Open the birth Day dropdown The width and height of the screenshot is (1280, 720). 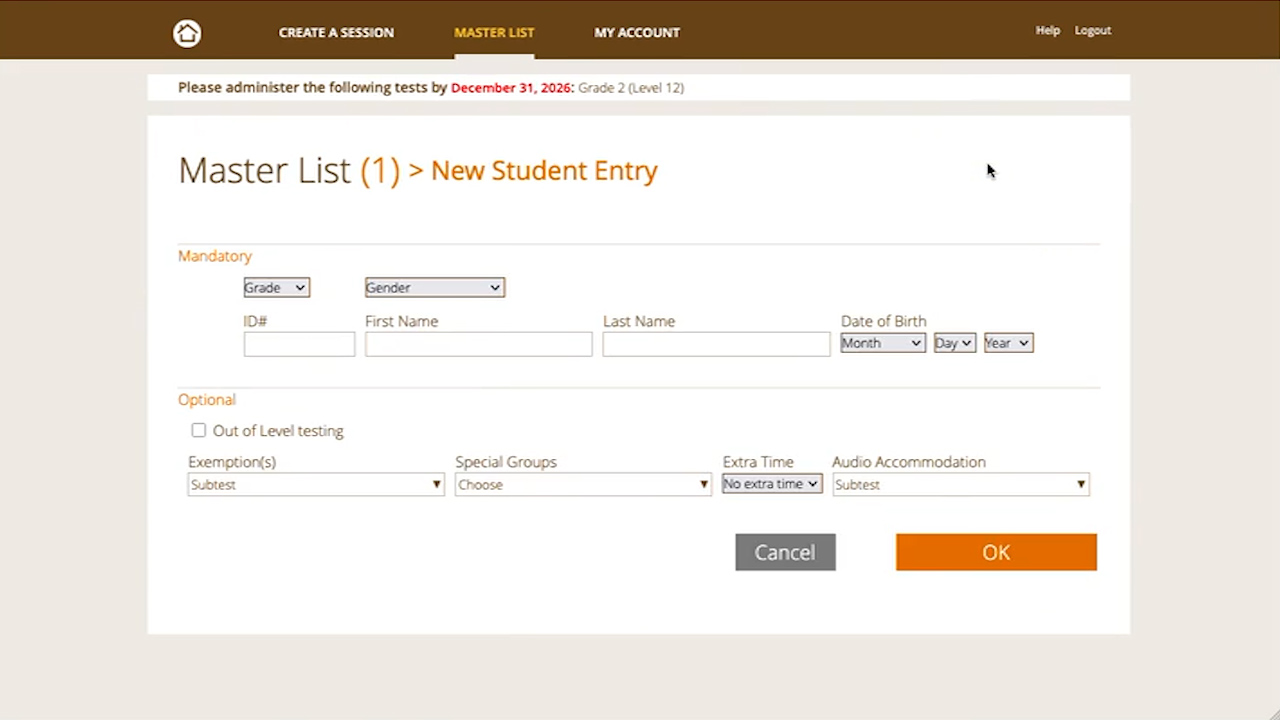coord(954,343)
